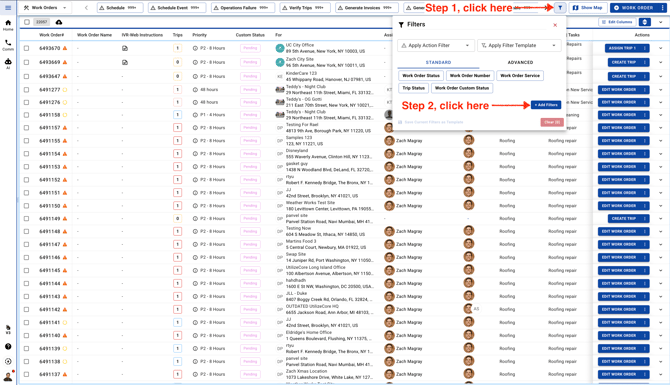Click the target icon near sidebar bottom
Viewport: 670px width, 385px height.
[x=8, y=361]
